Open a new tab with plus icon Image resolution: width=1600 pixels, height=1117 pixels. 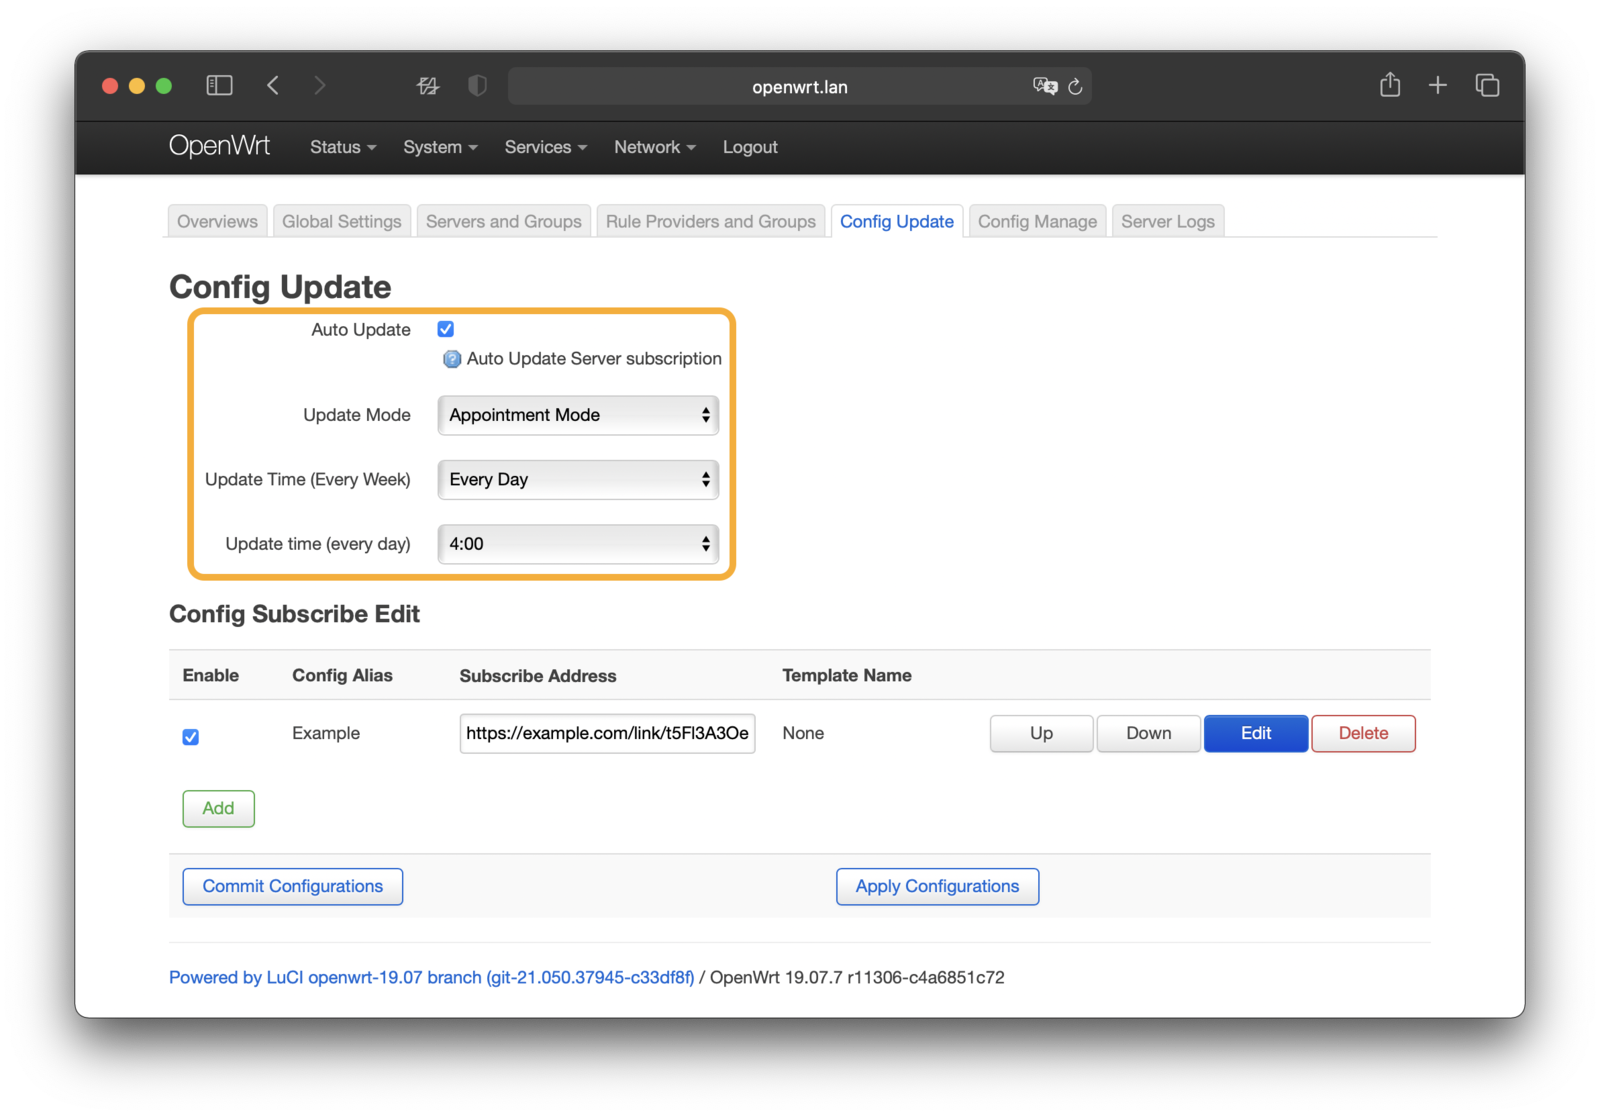point(1437,86)
